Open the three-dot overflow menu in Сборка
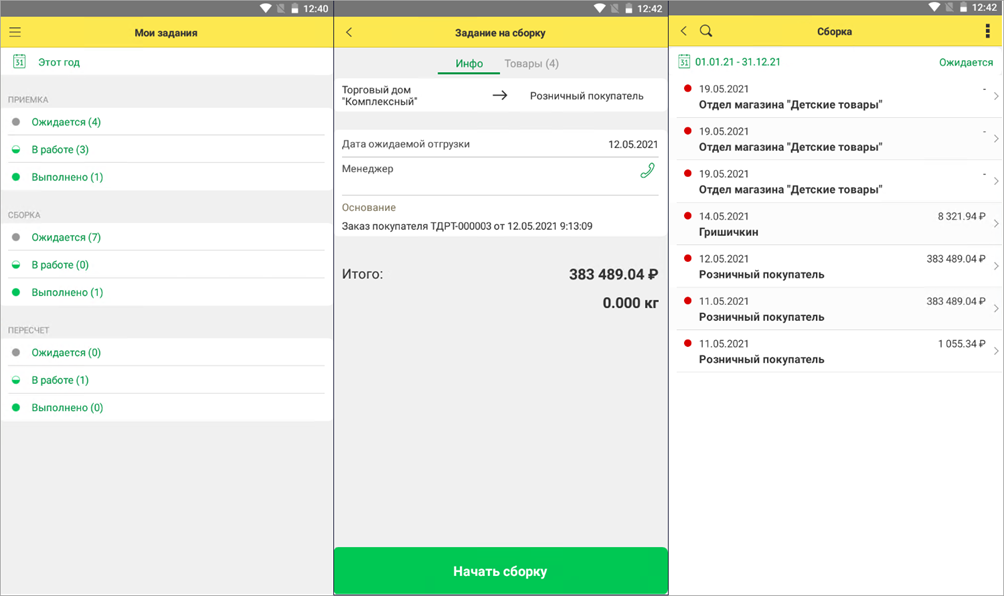This screenshot has height=596, width=1004. pyautogui.click(x=988, y=32)
